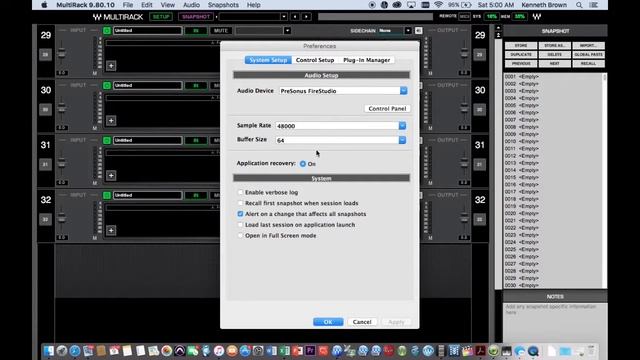
Task: Click OK in the Preferences dialog
Action: point(328,322)
